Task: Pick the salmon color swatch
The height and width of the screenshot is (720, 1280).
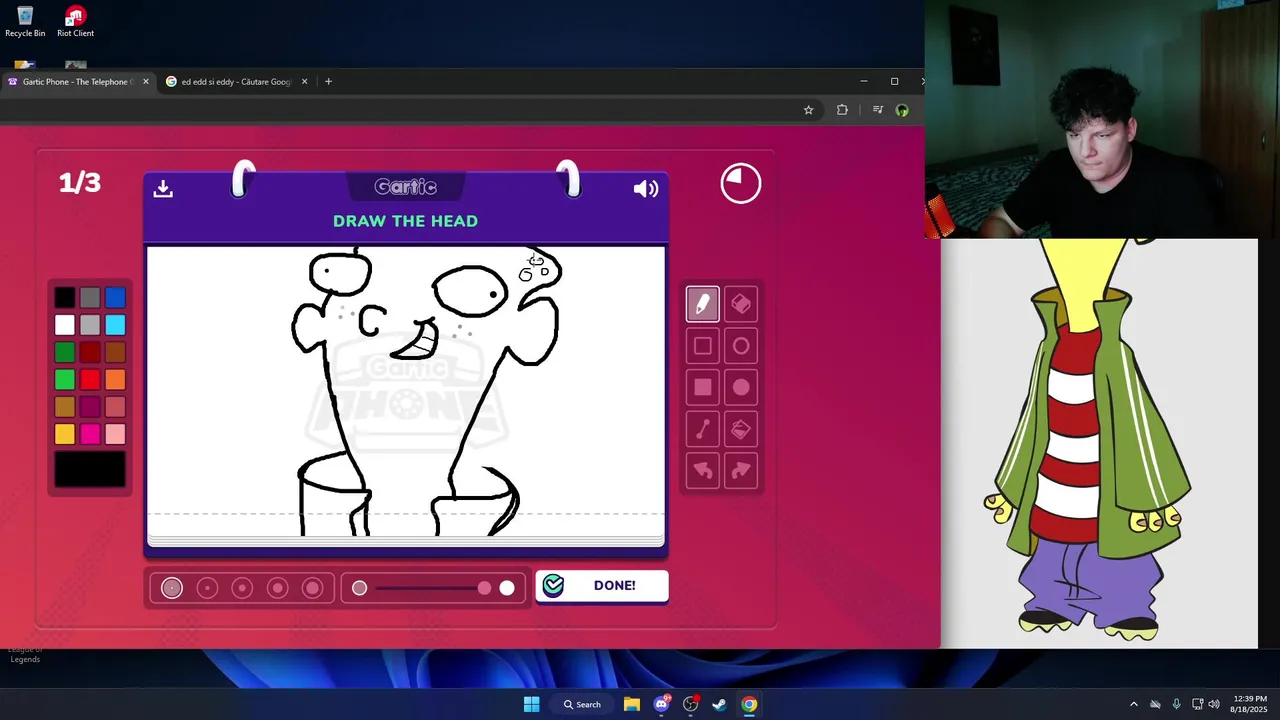Action: (x=115, y=407)
